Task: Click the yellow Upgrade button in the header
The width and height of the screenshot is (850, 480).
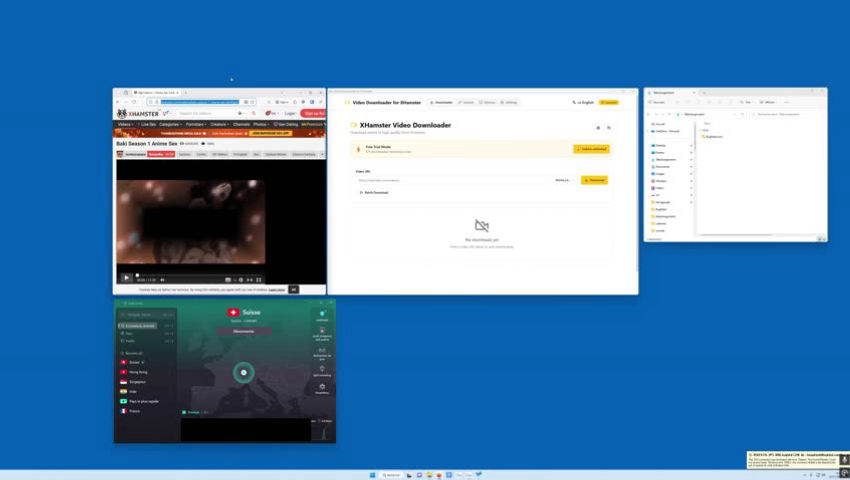Action: 609,103
